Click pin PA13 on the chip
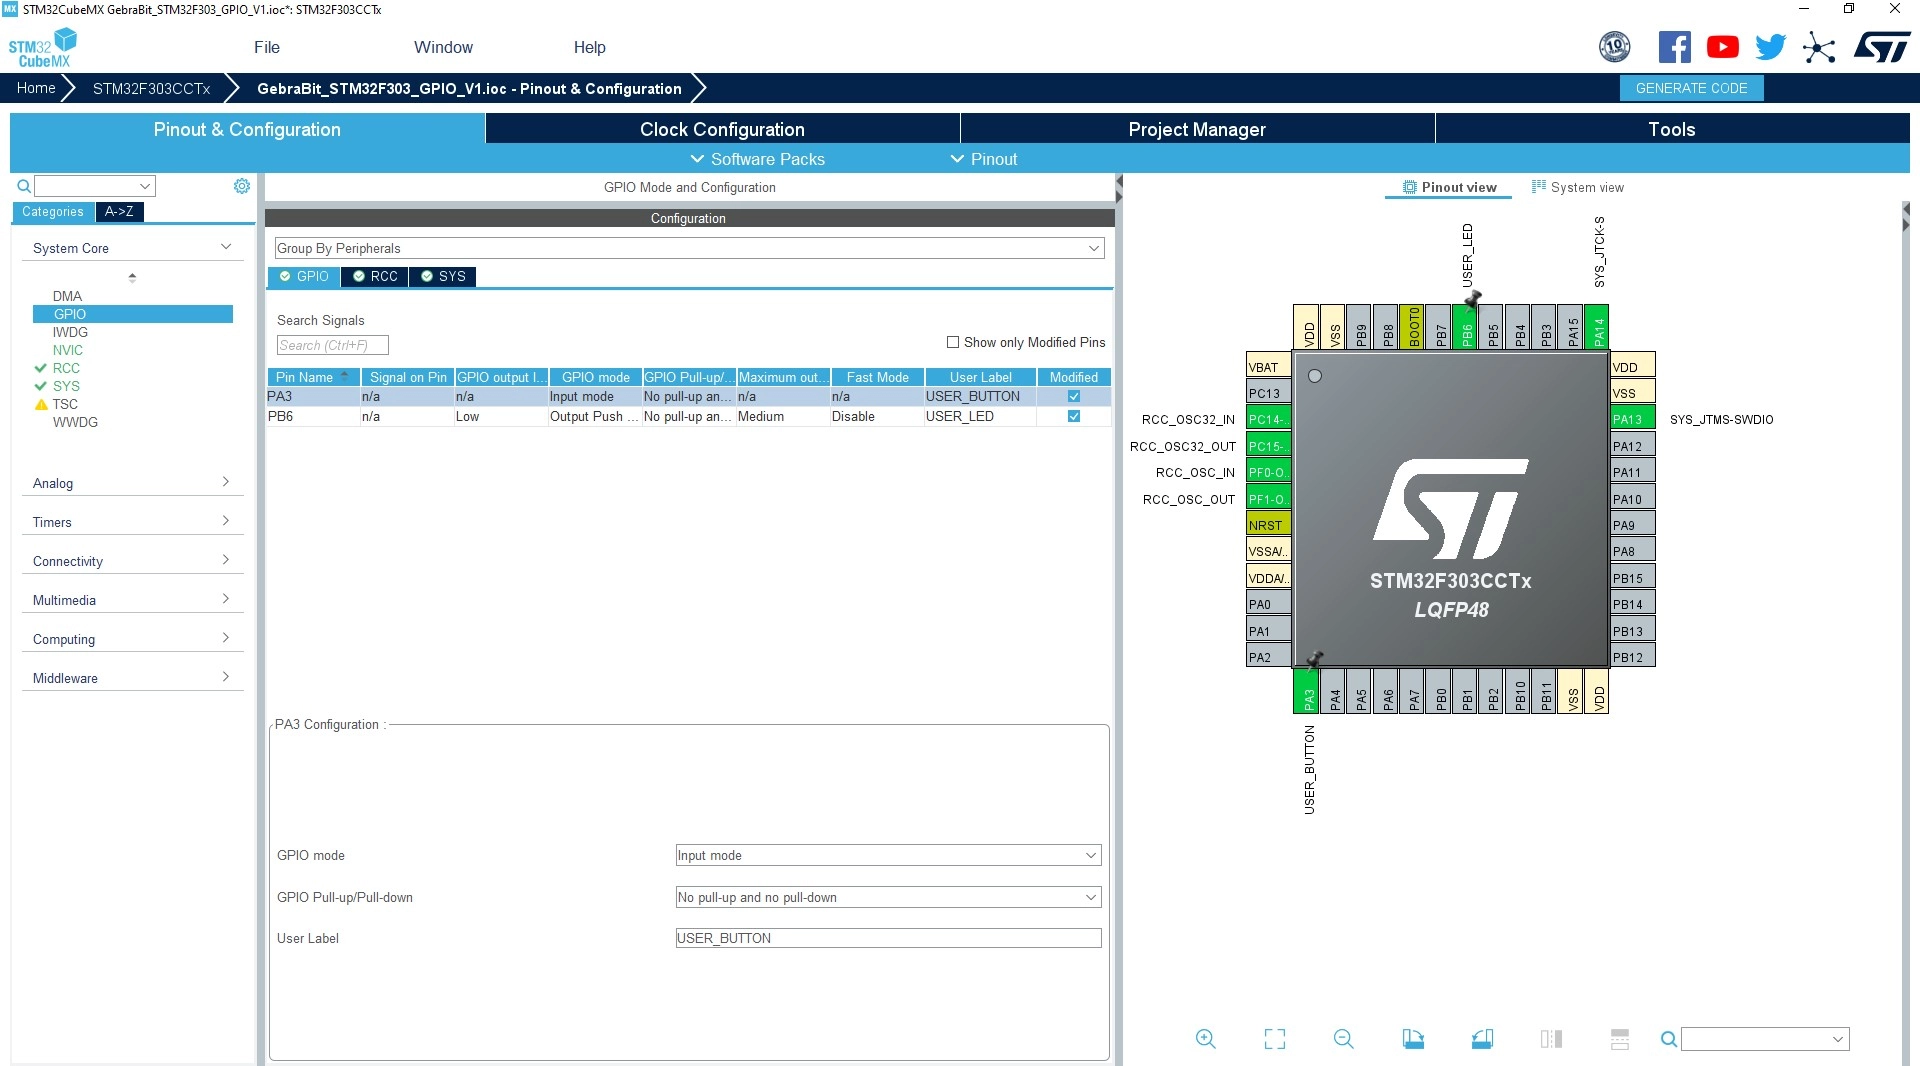Viewport: 1920px width, 1066px height. pos(1632,419)
